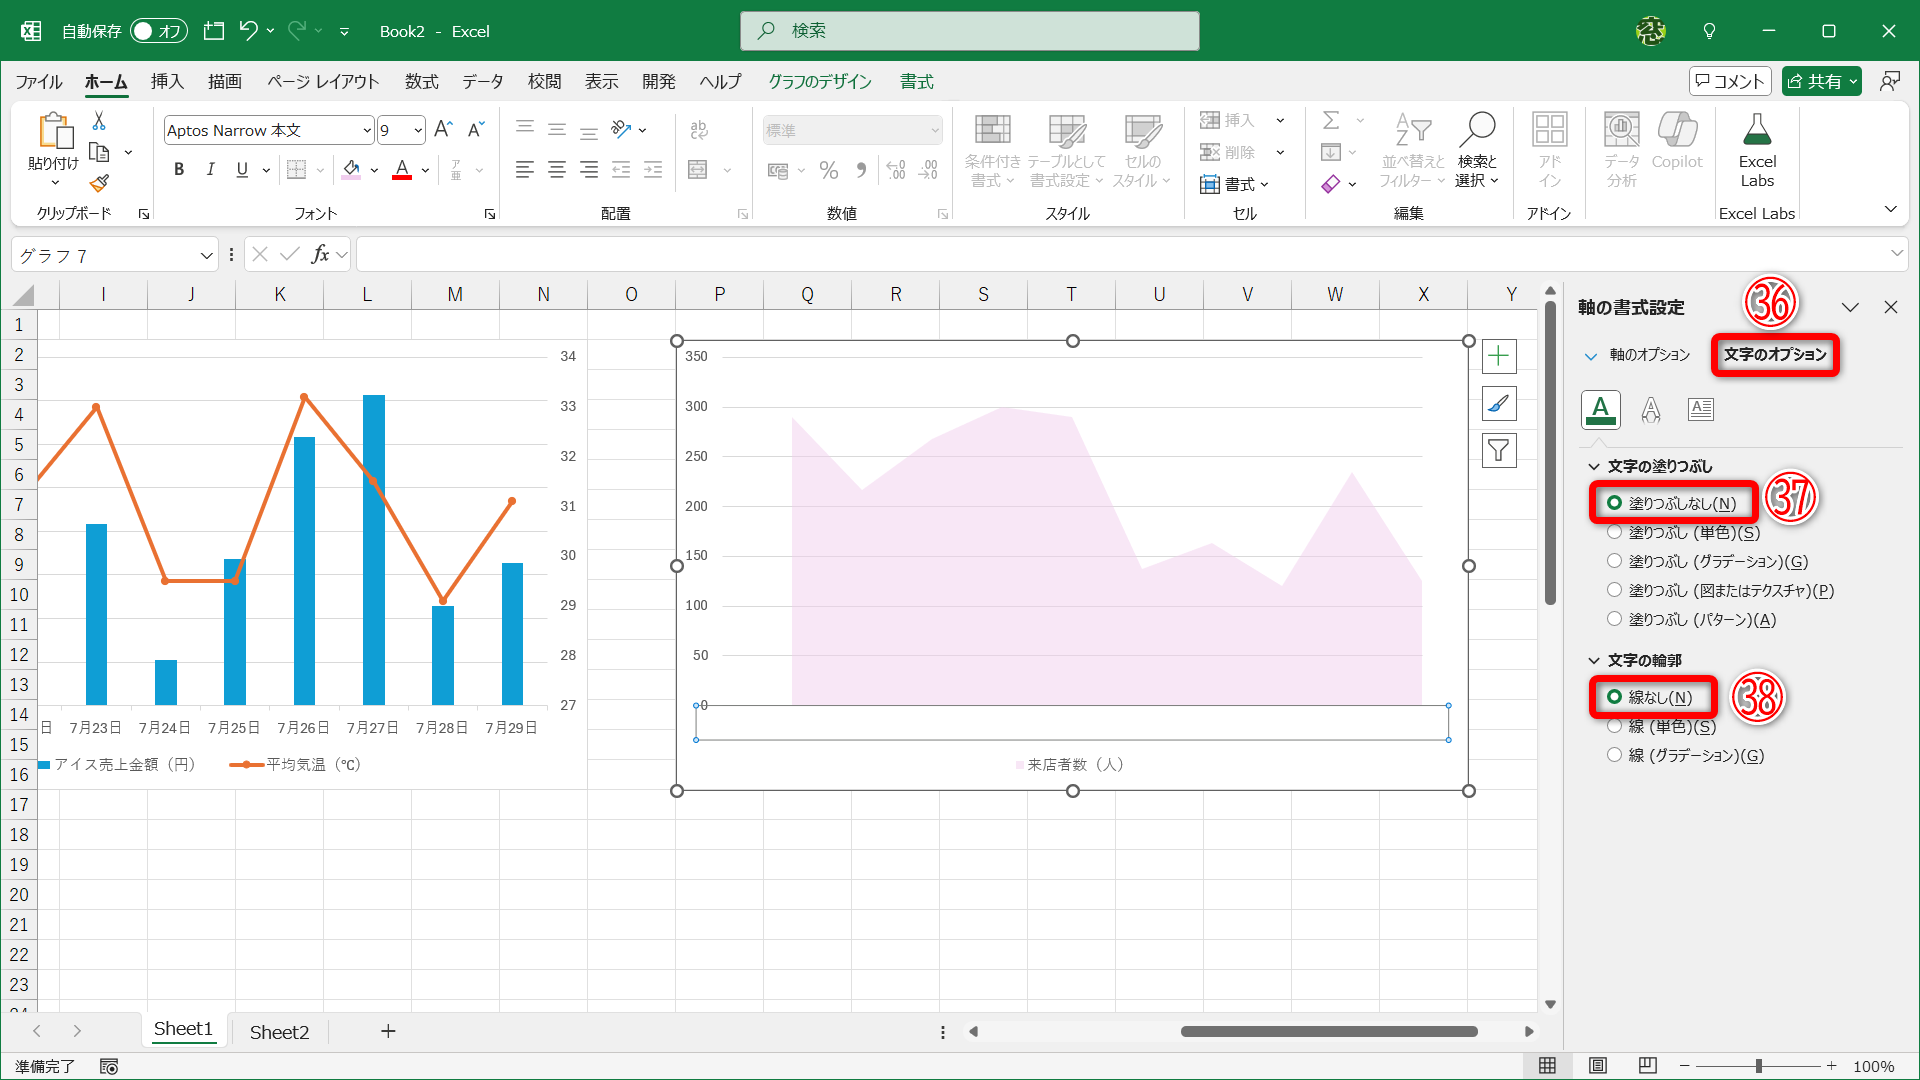Select pattern fill (パターン) radio option

[1614, 619]
